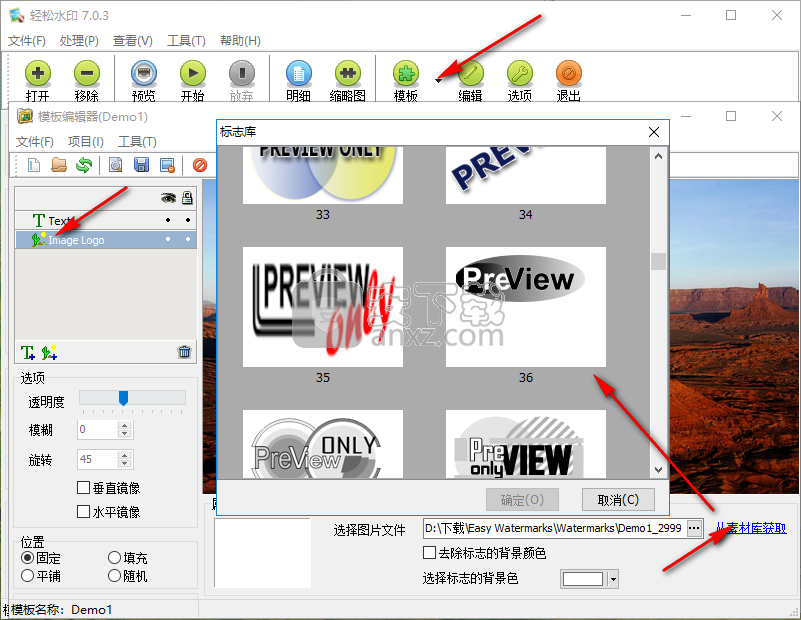This screenshot has height=620, width=801.
Task: Click the green refresh arrows in template editor
Action: coord(84,165)
